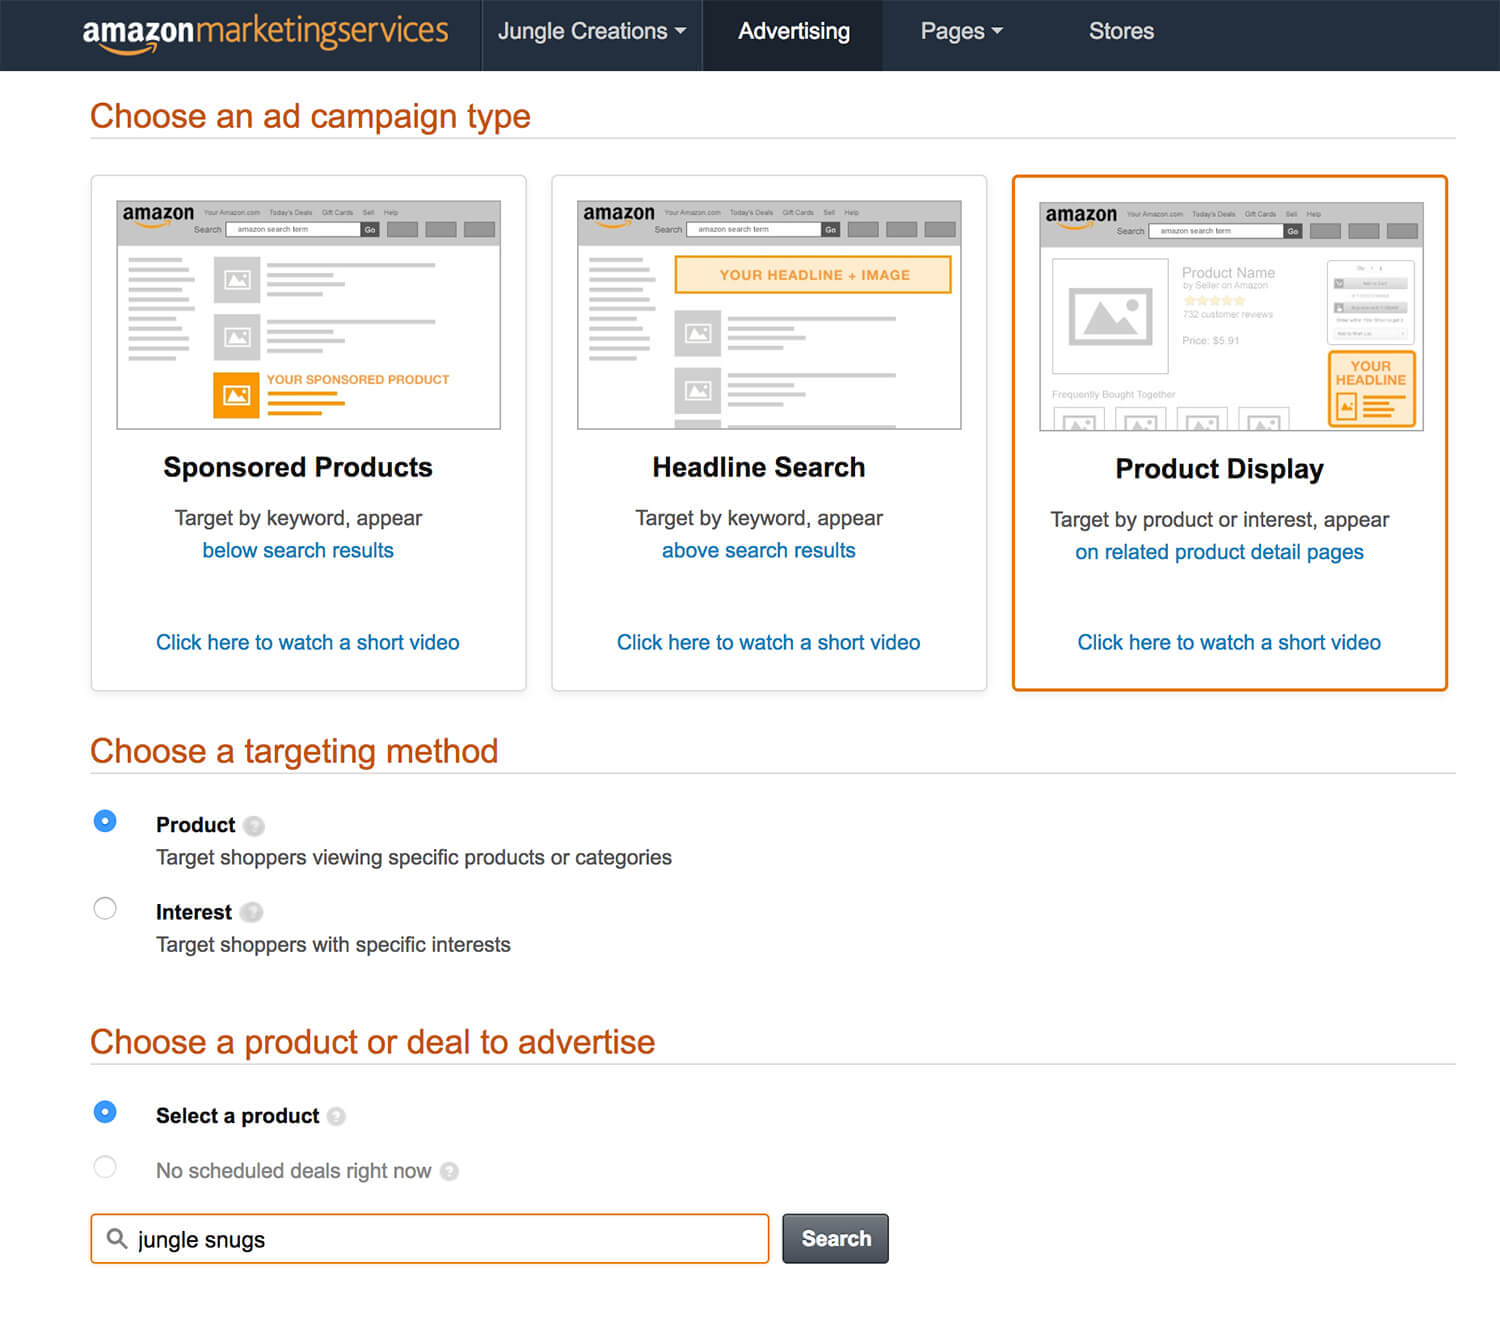Click 'Target shoppers with specific interests' text
The width and height of the screenshot is (1500, 1317).
(333, 944)
